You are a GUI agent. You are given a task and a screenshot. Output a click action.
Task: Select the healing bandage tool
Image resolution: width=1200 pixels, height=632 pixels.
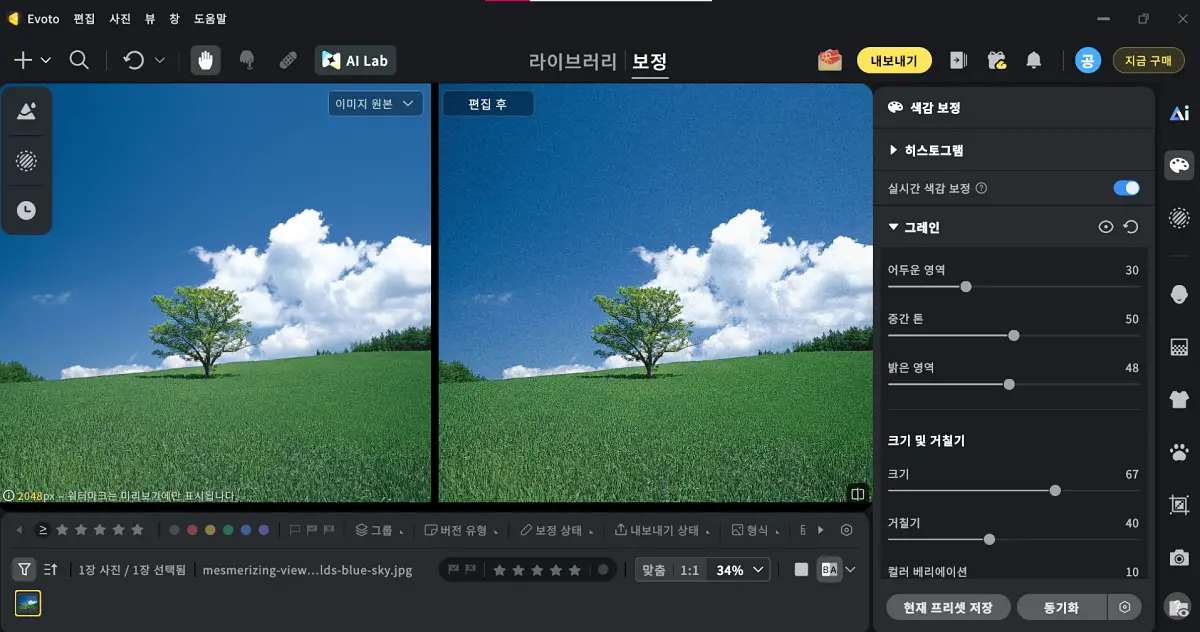point(287,60)
